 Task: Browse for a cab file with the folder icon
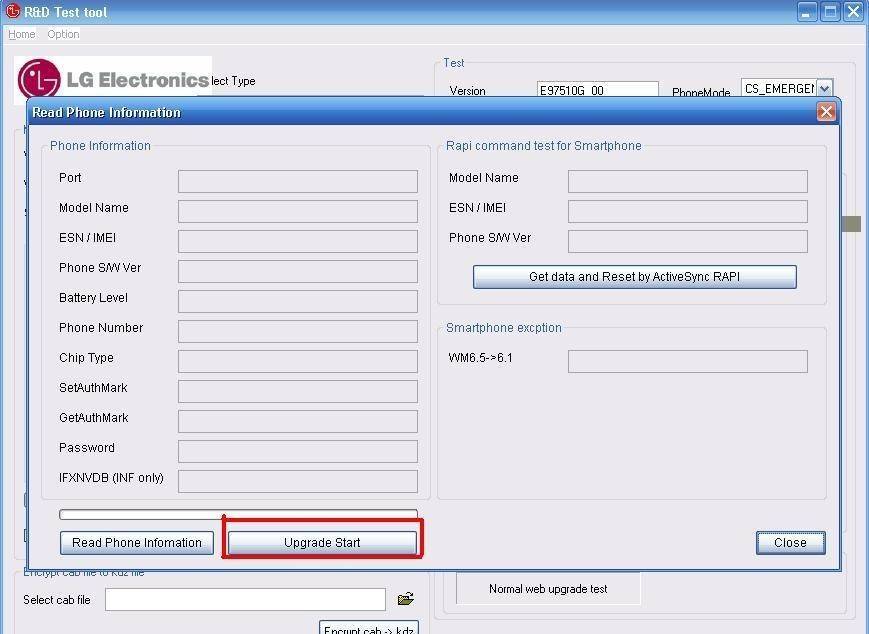click(406, 599)
